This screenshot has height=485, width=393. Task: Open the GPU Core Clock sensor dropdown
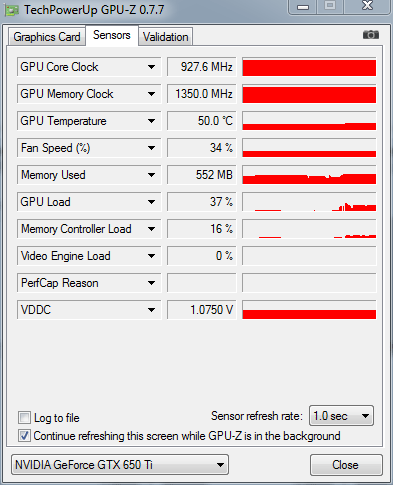pos(151,67)
